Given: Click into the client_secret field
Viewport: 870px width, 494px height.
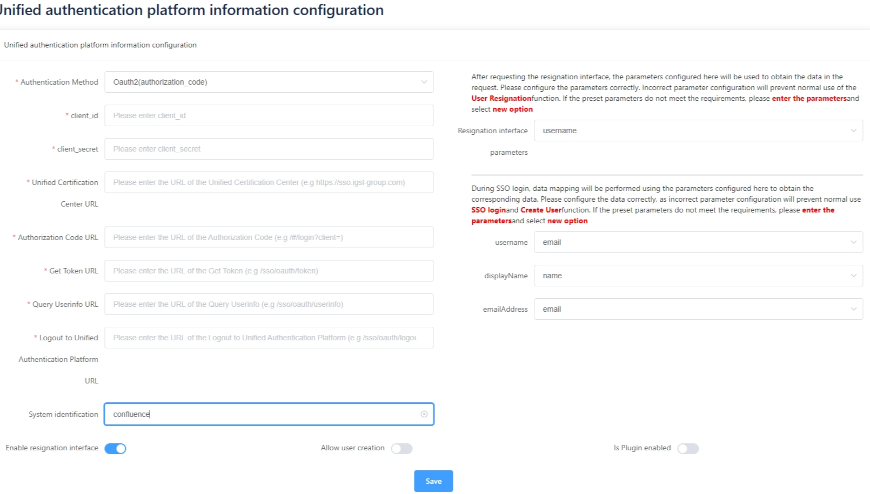Looking at the screenshot, I should tap(268, 148).
